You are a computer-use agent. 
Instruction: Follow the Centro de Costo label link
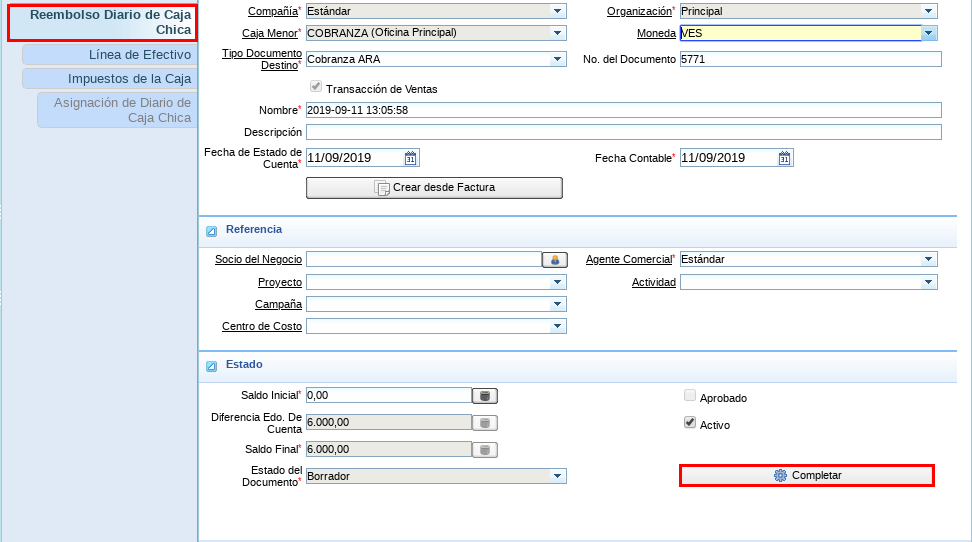[262, 326]
